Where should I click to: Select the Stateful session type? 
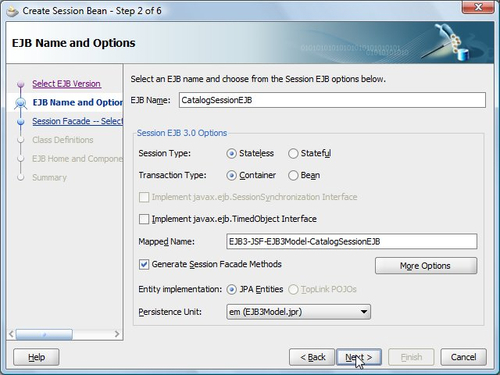coord(293,154)
